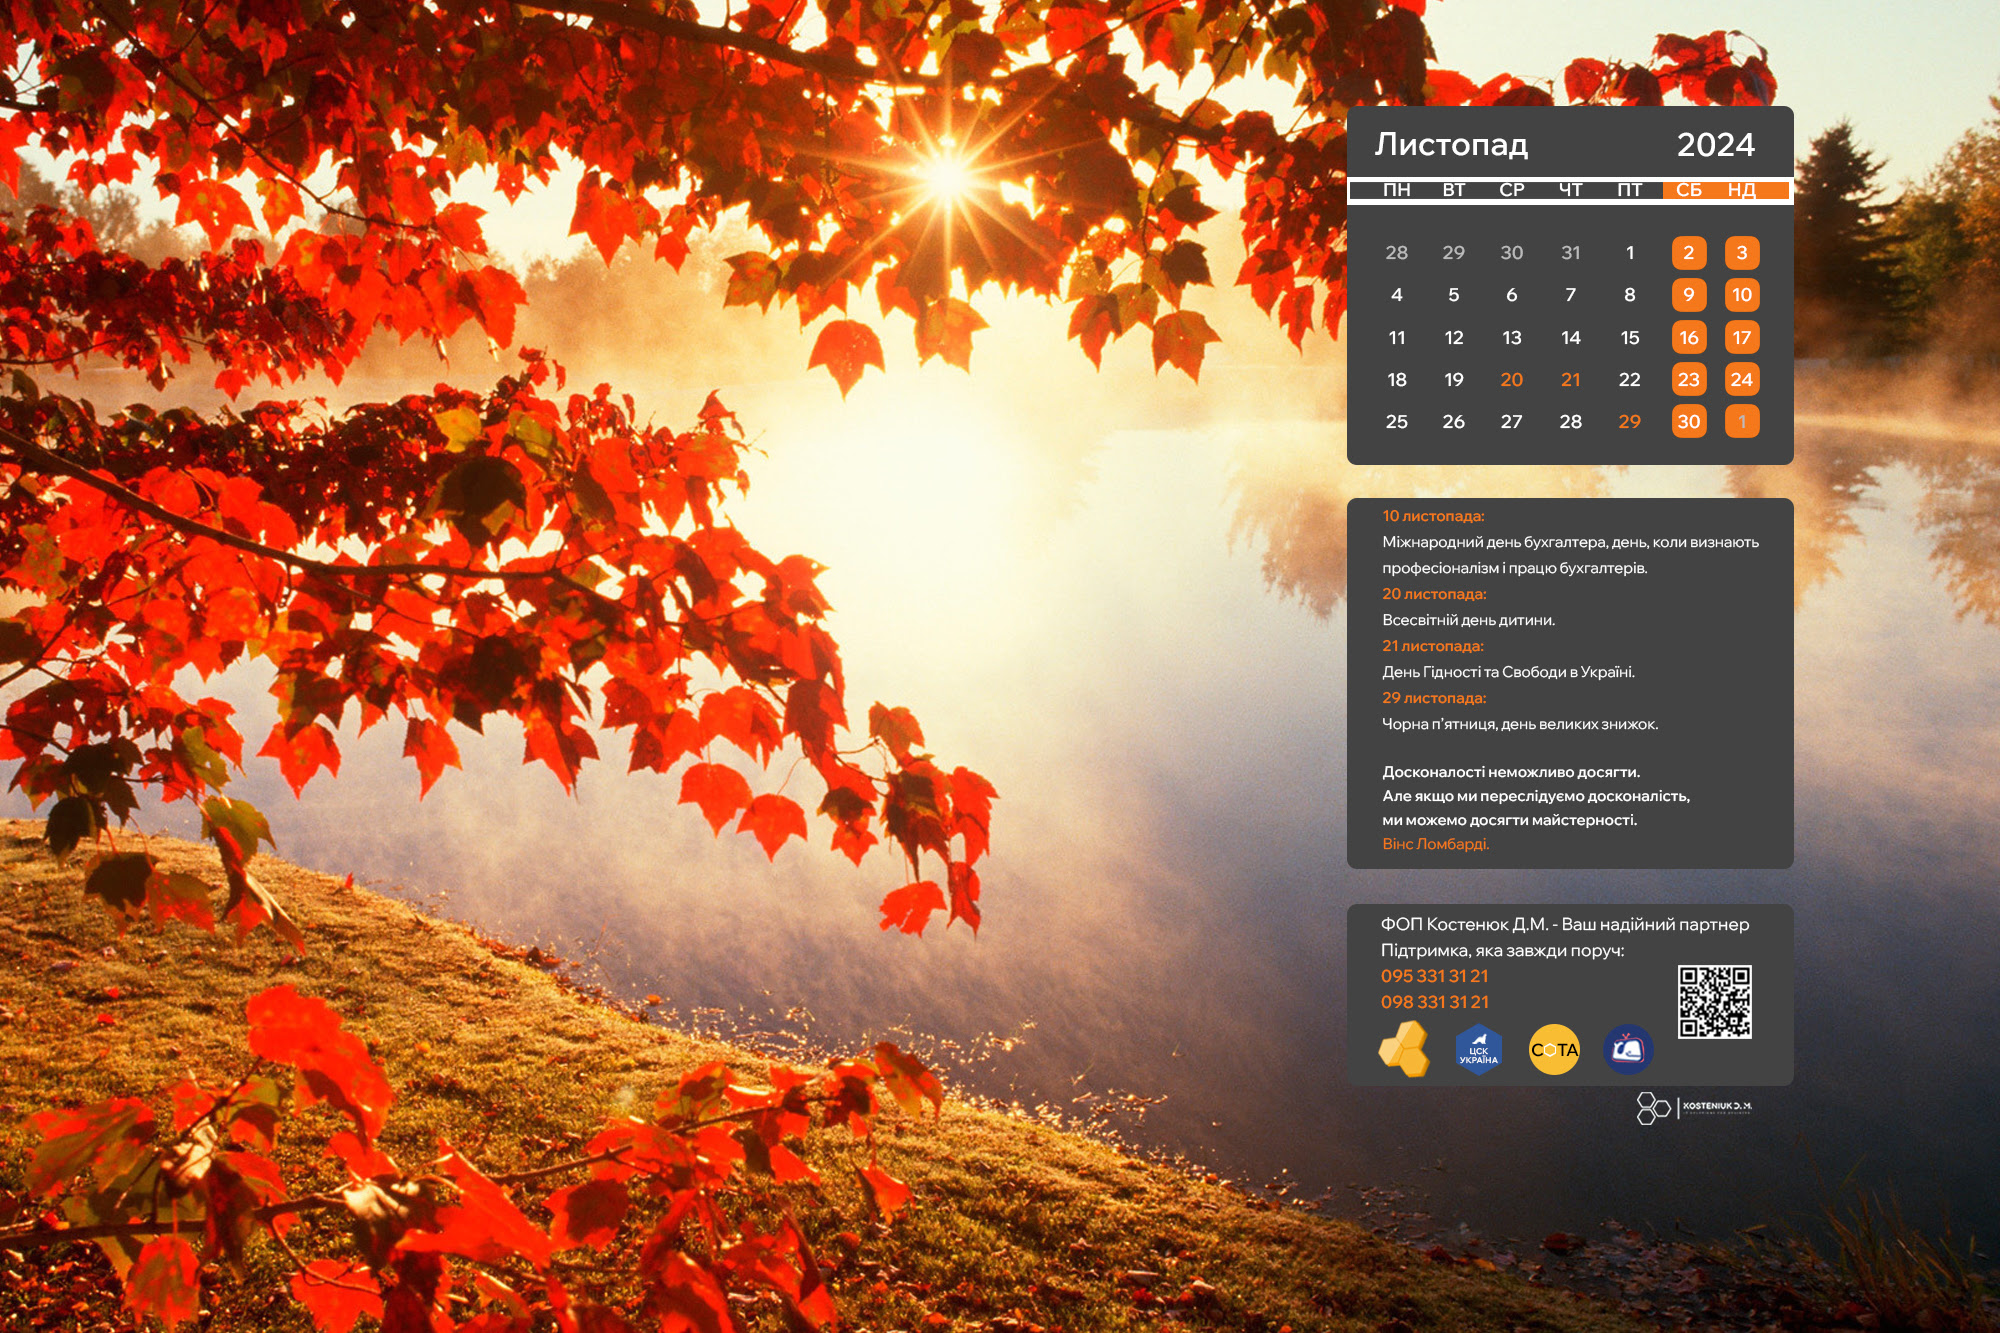2000x1333 pixels.
Task: Click the ПТ weekday header
Action: point(1630,190)
